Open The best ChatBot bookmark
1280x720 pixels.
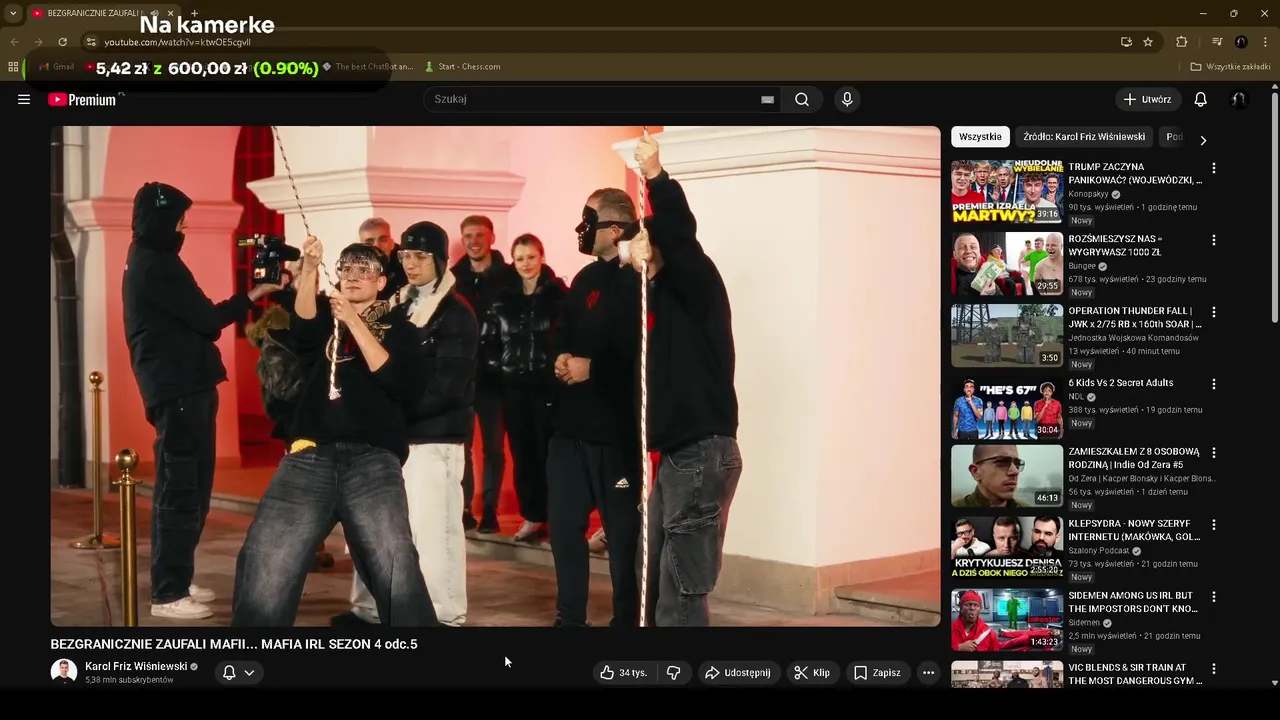tap(368, 67)
